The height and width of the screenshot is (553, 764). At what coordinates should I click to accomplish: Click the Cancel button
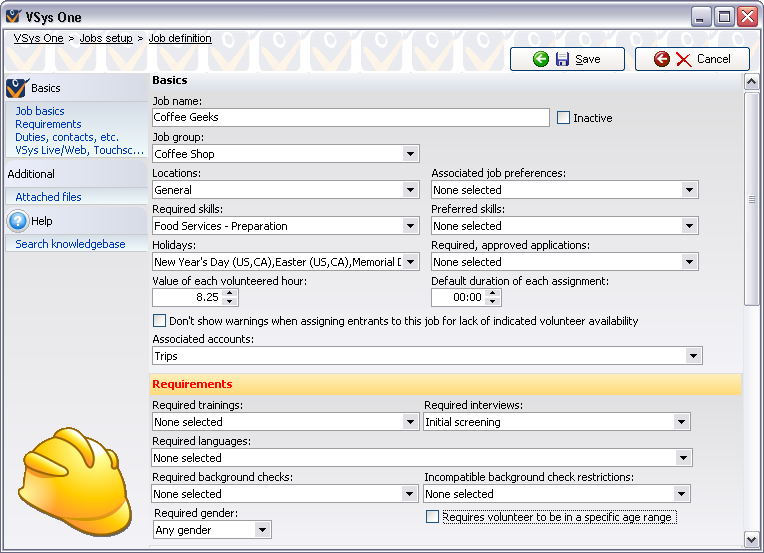(x=692, y=59)
